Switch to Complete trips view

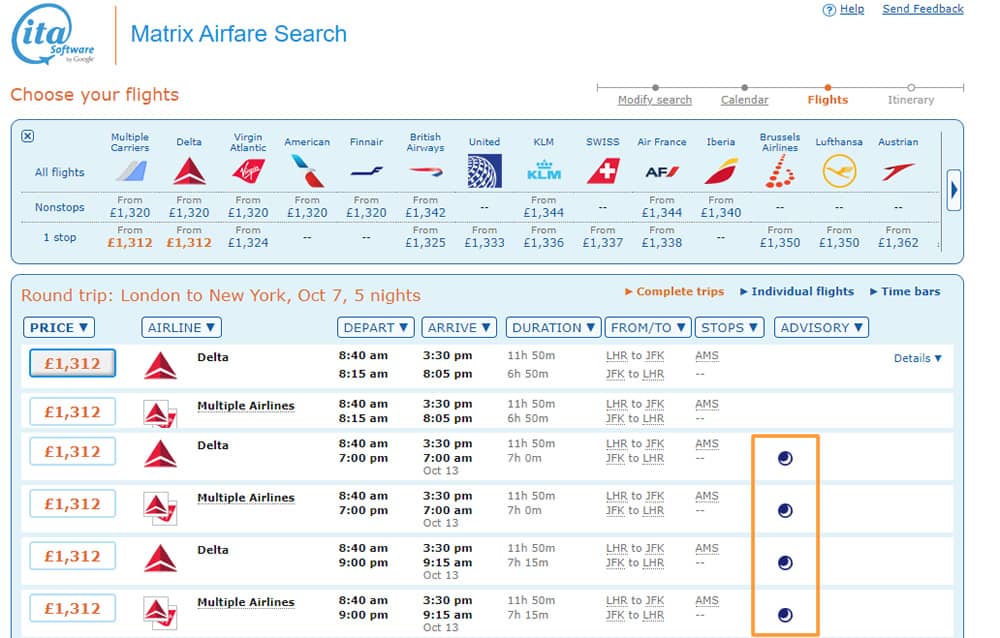(x=674, y=292)
